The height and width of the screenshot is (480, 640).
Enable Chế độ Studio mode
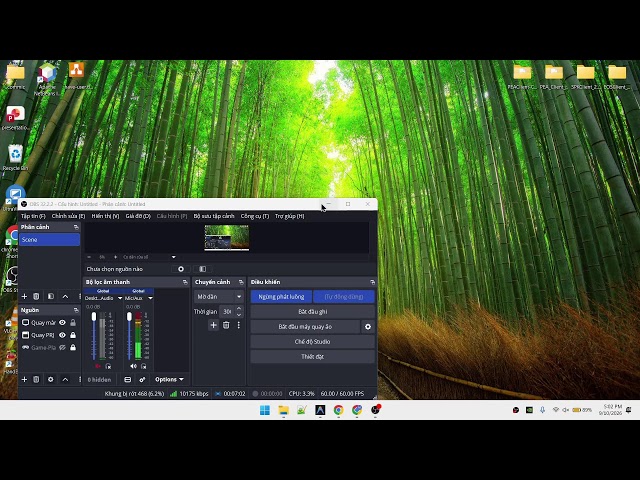(312, 342)
